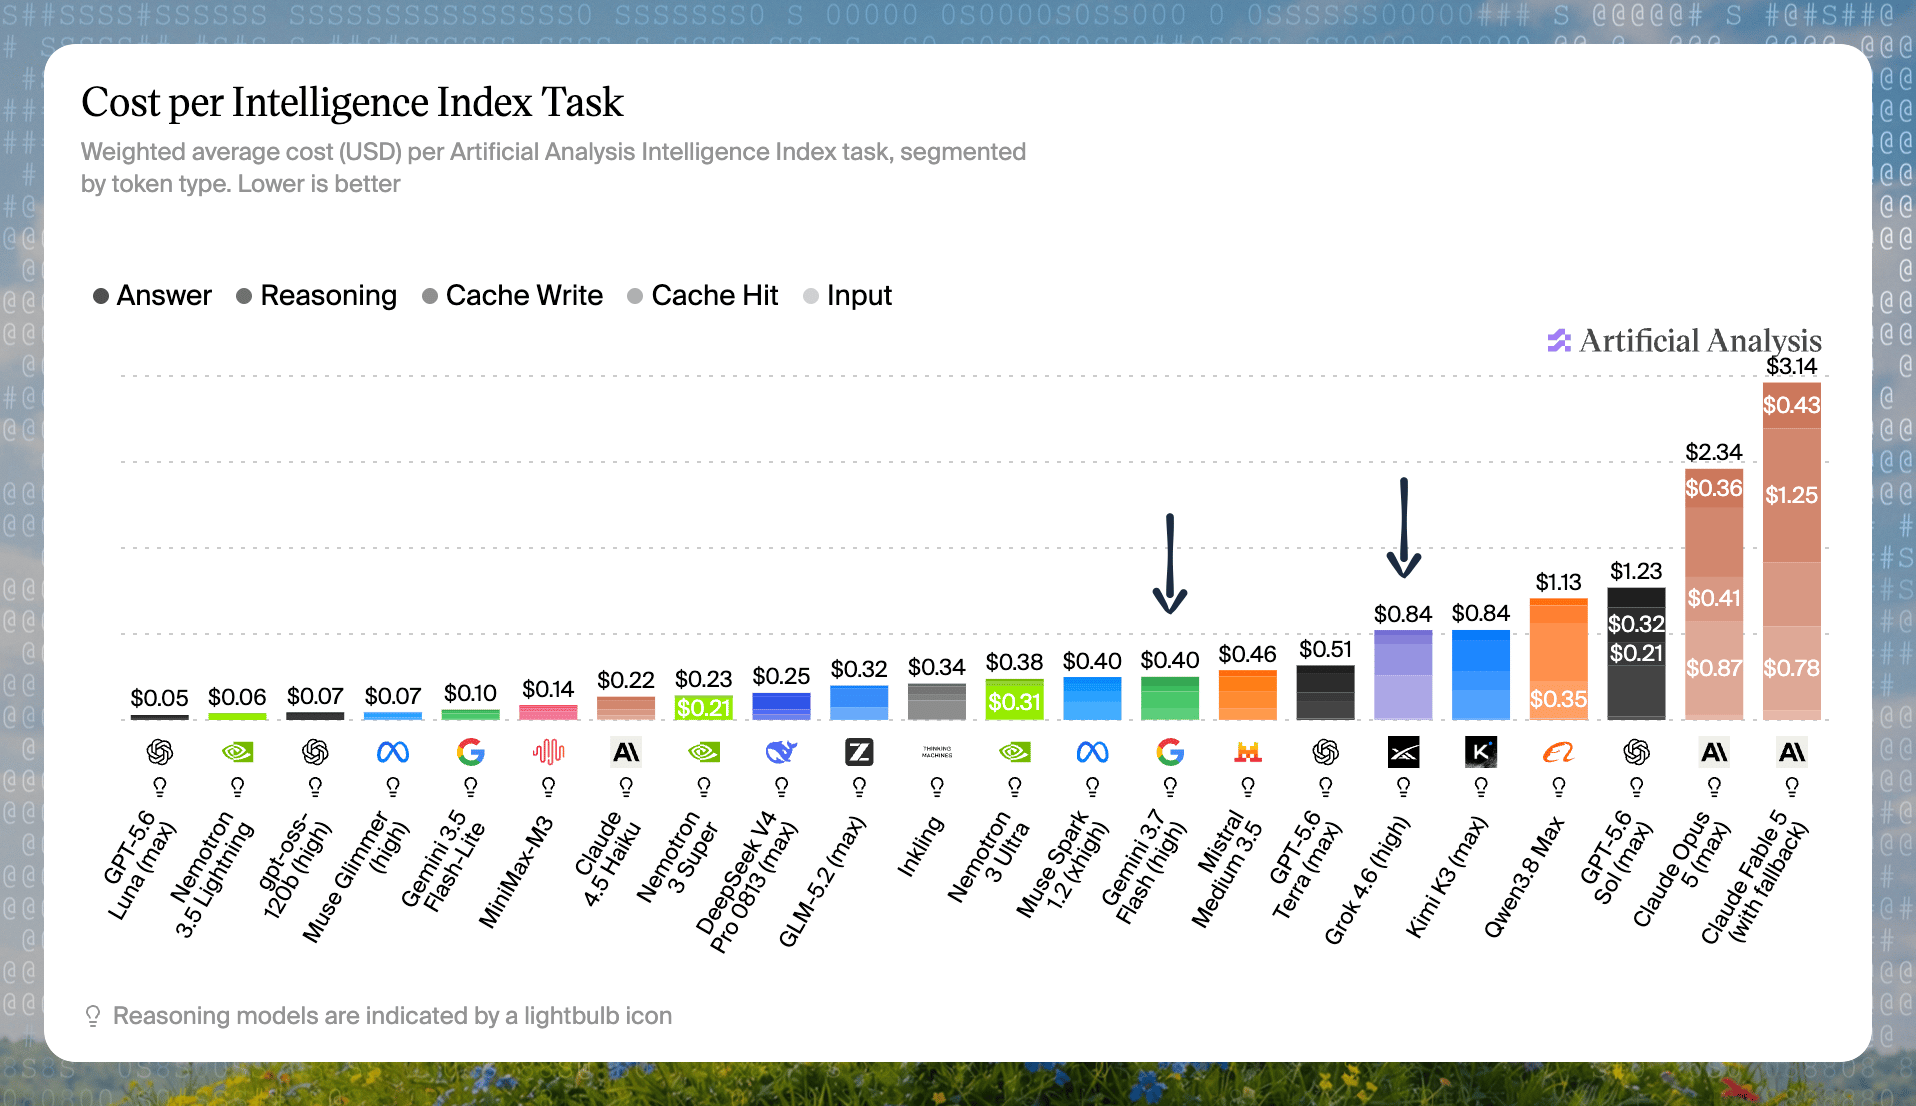Select the Mistral Medium 3.5 orange bar
The height and width of the screenshot is (1106, 1916).
(x=1248, y=695)
